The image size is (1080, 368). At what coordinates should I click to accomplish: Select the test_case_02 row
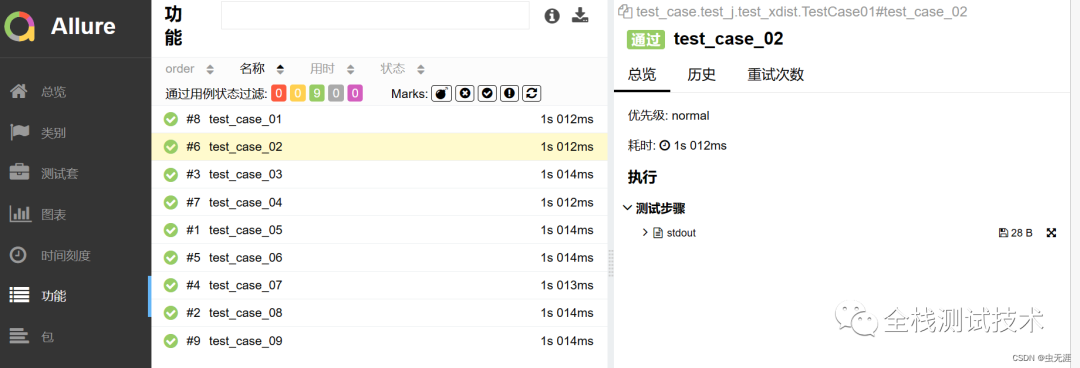click(379, 147)
